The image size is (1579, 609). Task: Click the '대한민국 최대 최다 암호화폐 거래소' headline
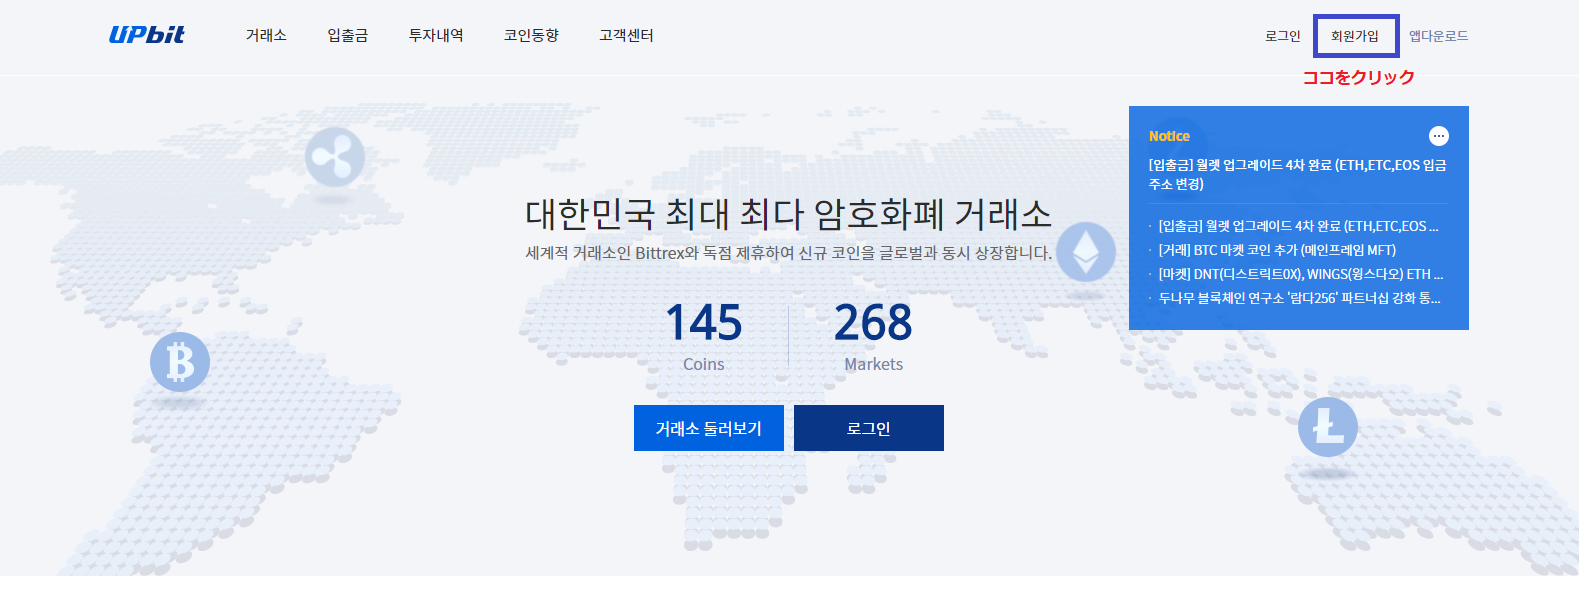click(789, 214)
